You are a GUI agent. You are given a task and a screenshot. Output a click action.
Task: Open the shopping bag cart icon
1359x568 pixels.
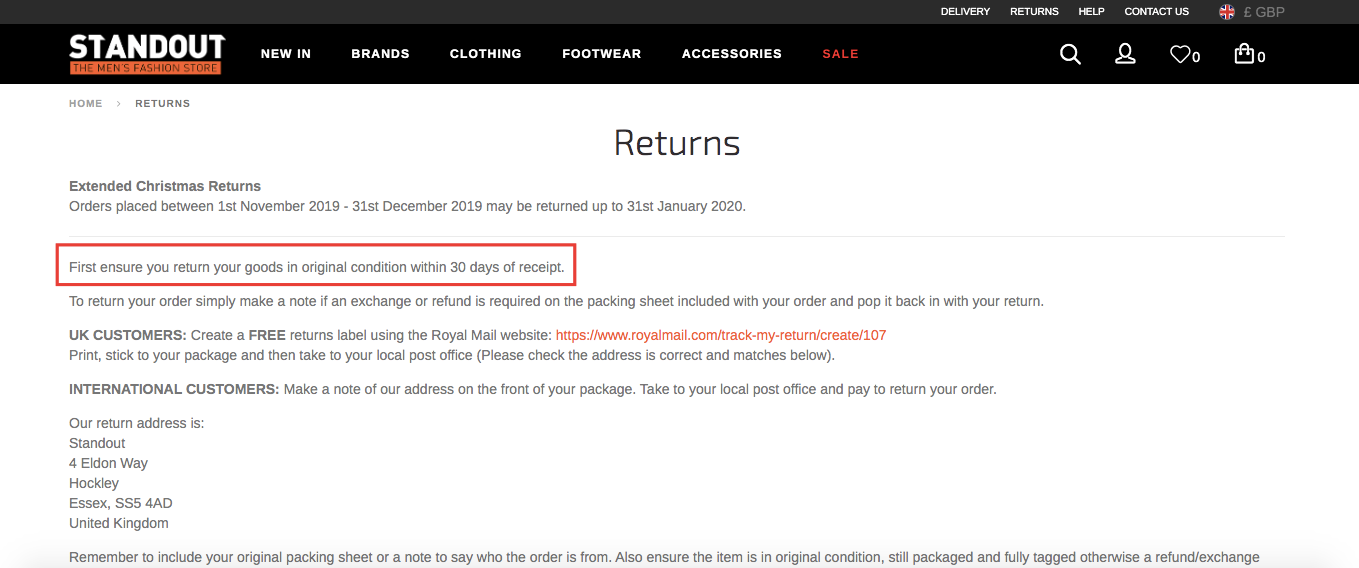[x=1244, y=54]
